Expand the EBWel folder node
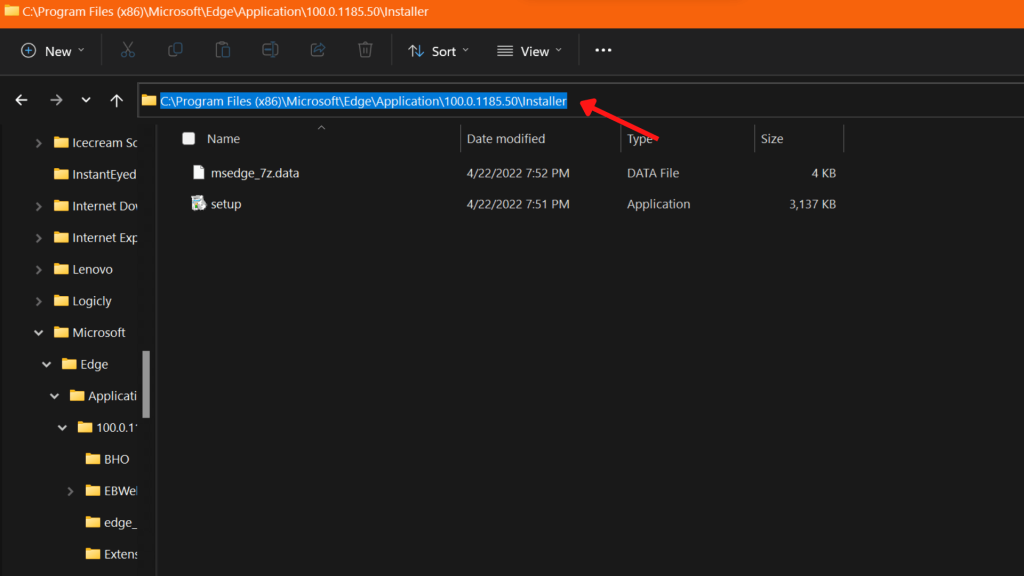Image resolution: width=1024 pixels, height=576 pixels. [x=70, y=491]
